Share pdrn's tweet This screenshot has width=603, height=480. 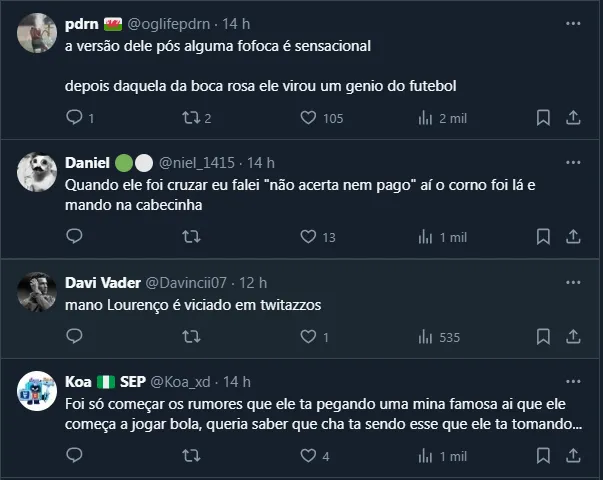(573, 118)
